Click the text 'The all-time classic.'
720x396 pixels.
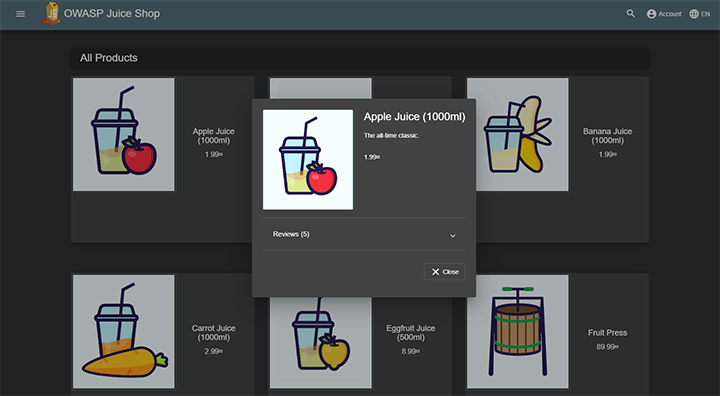[x=391, y=136]
